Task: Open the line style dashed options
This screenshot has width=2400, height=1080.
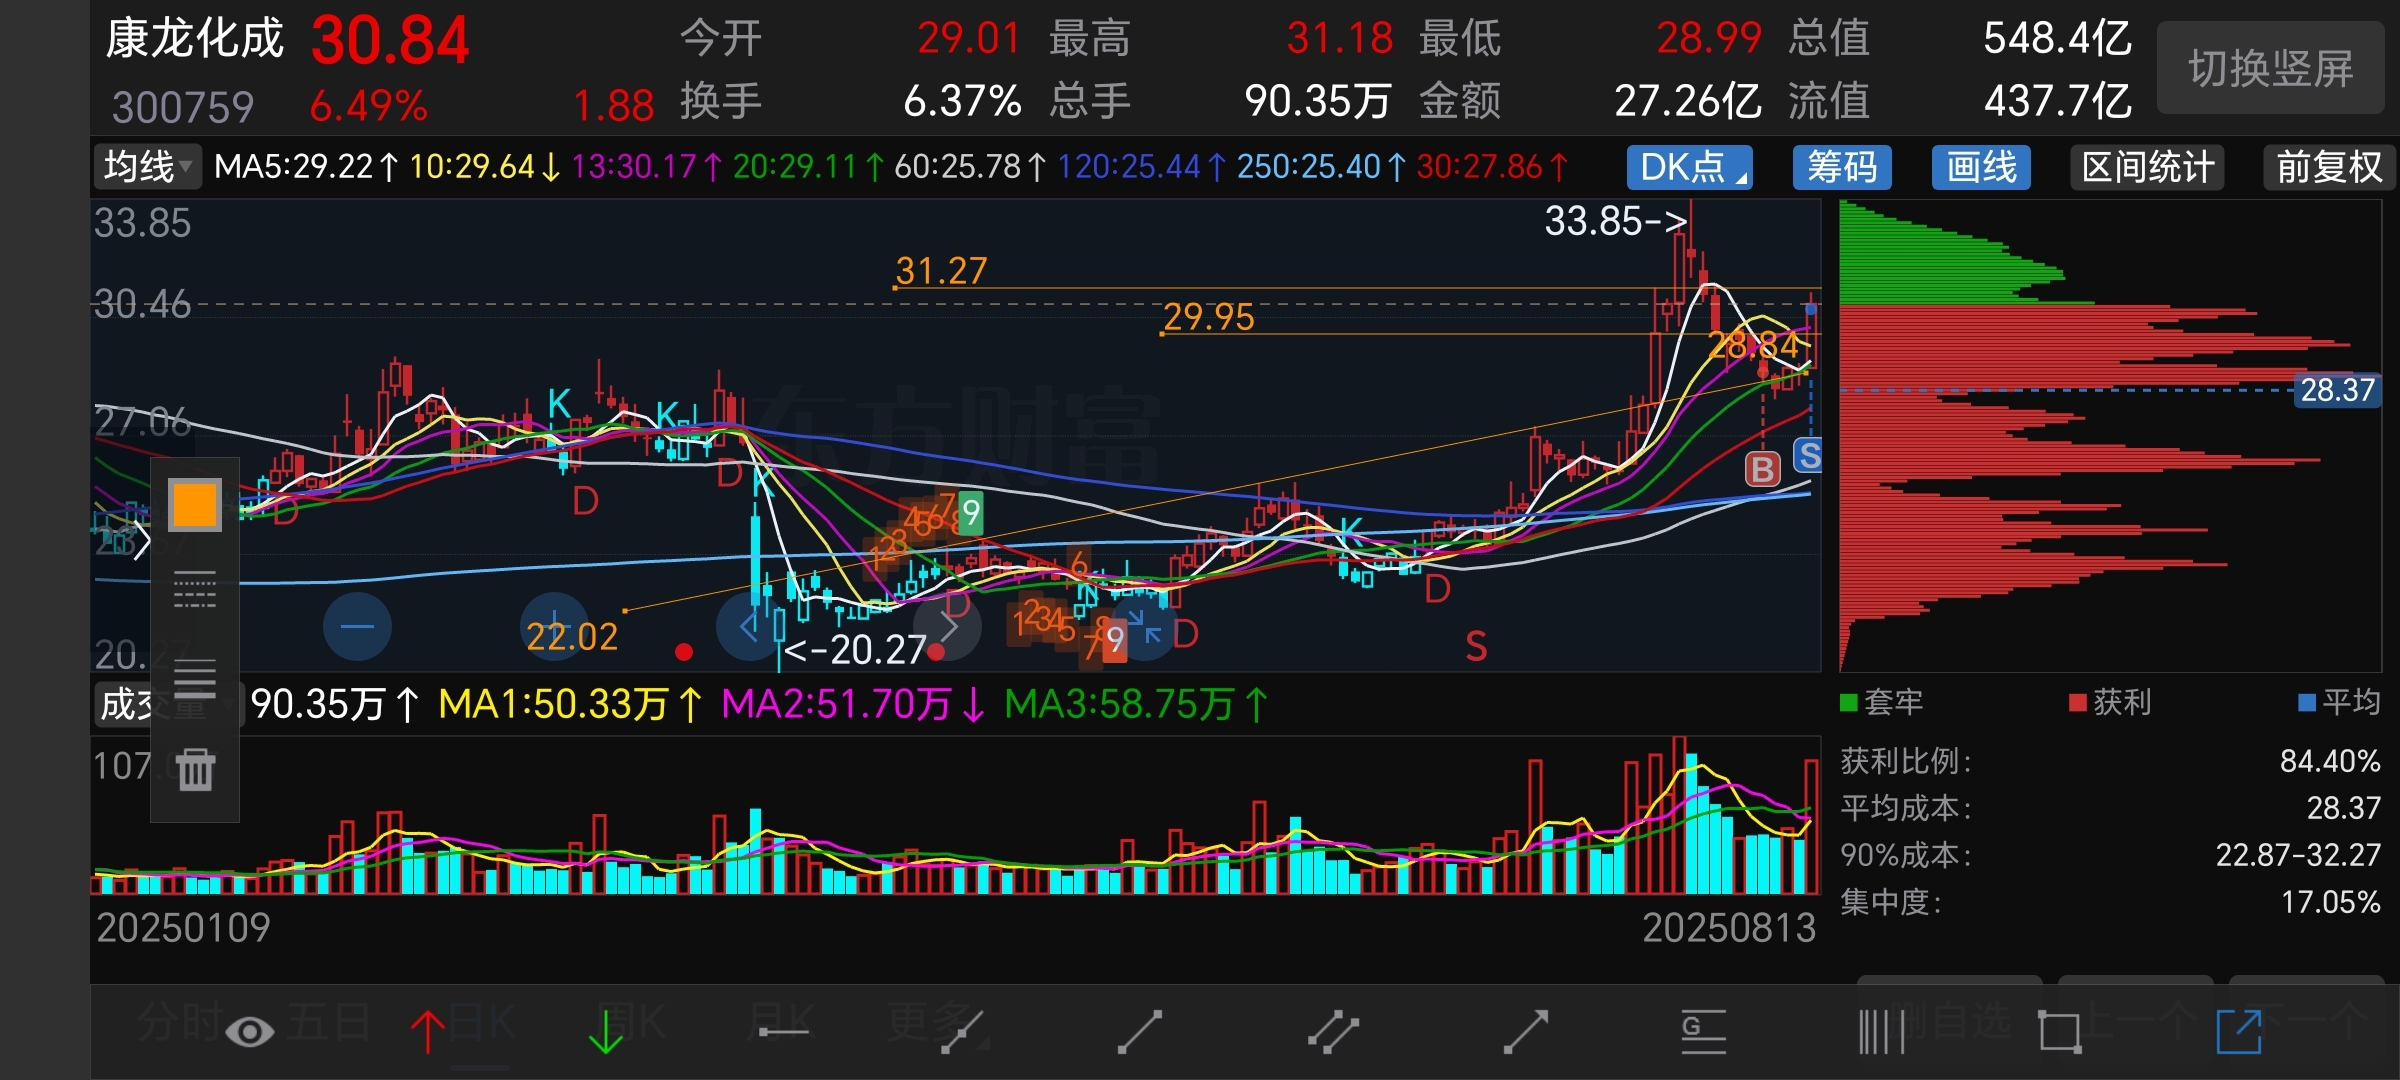Action: tap(194, 589)
